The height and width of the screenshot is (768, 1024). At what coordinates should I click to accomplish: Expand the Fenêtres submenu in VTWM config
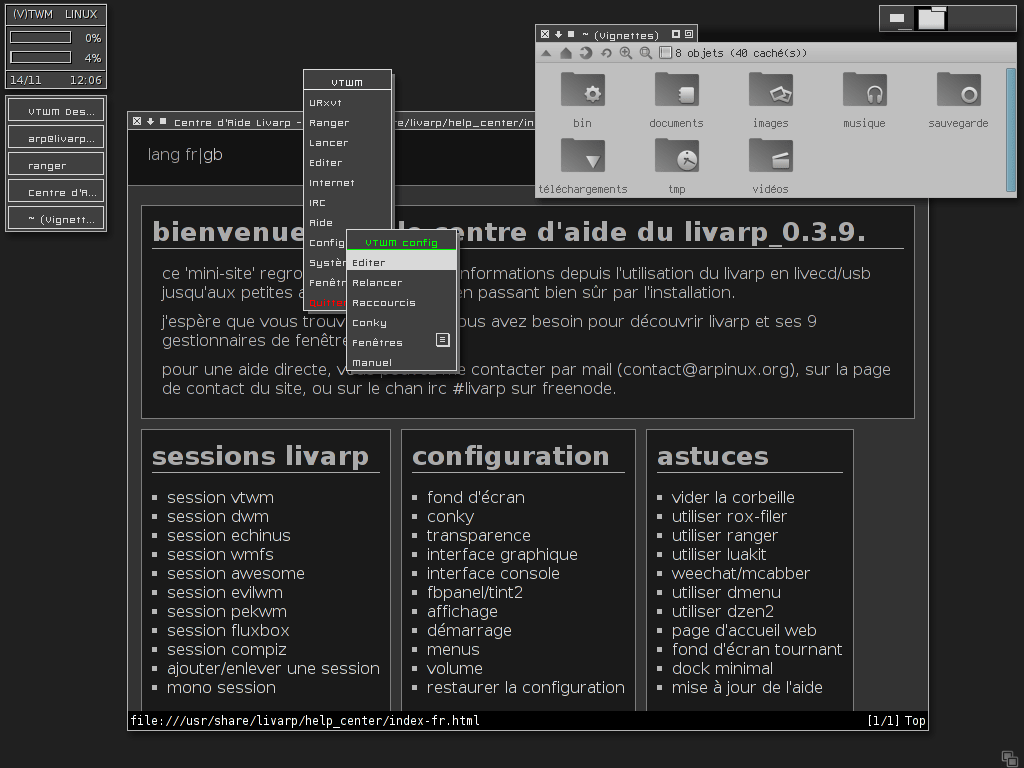[x=401, y=342]
